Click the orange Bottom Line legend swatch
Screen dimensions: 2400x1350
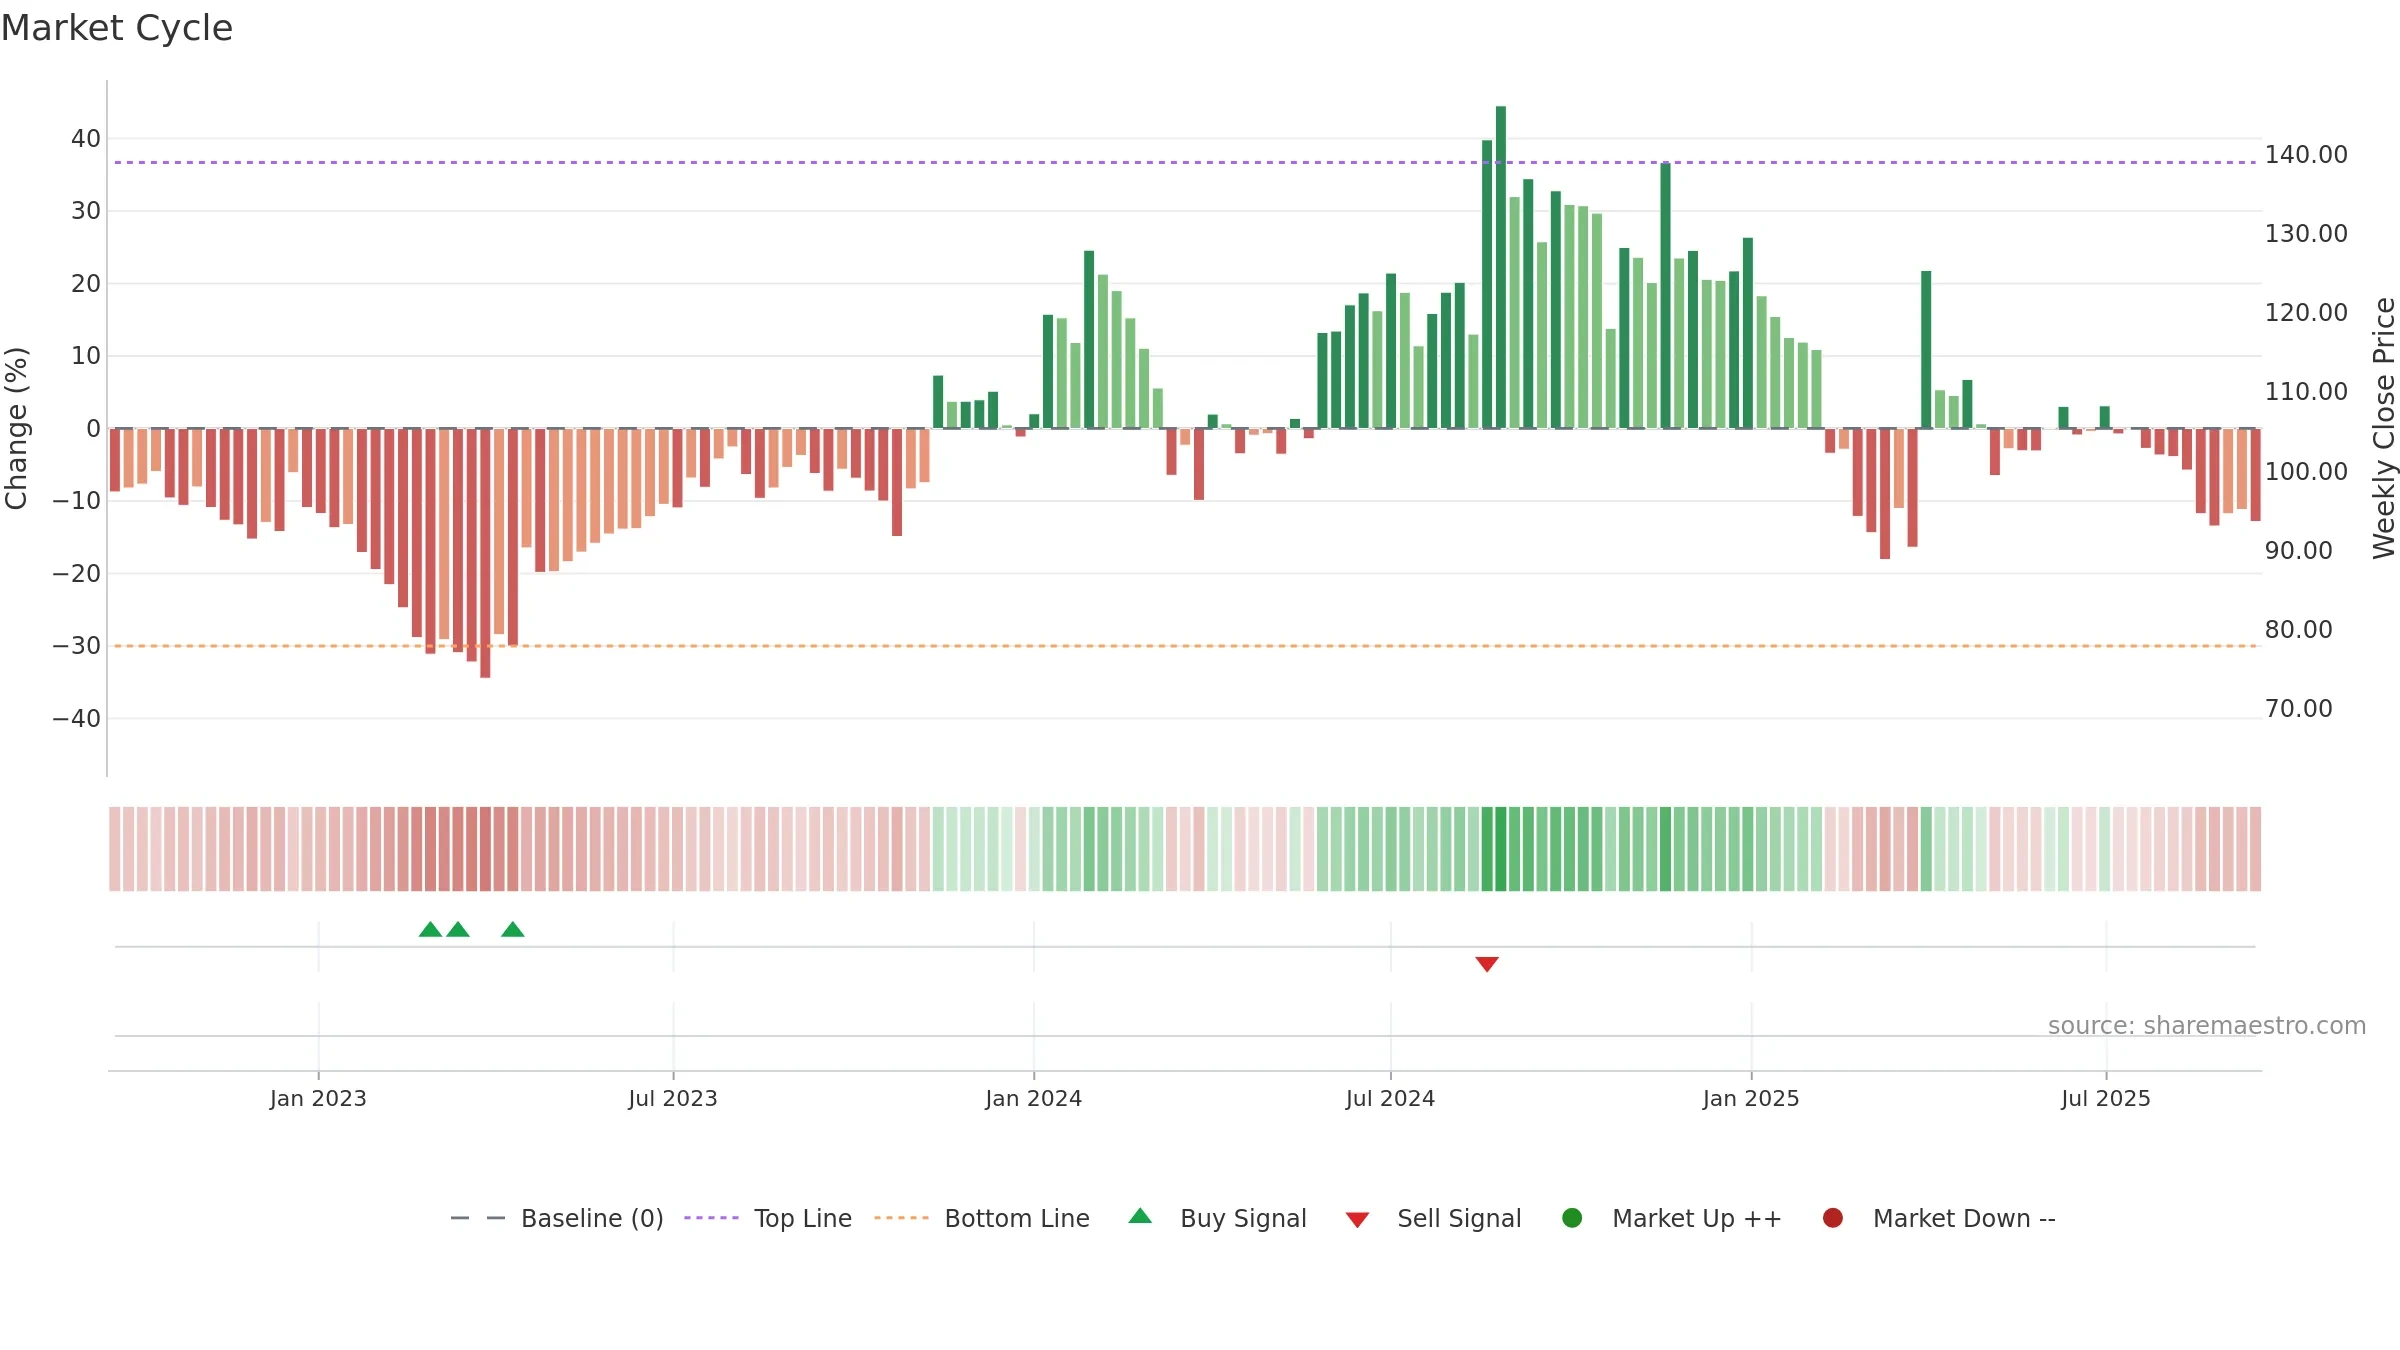(x=901, y=1218)
